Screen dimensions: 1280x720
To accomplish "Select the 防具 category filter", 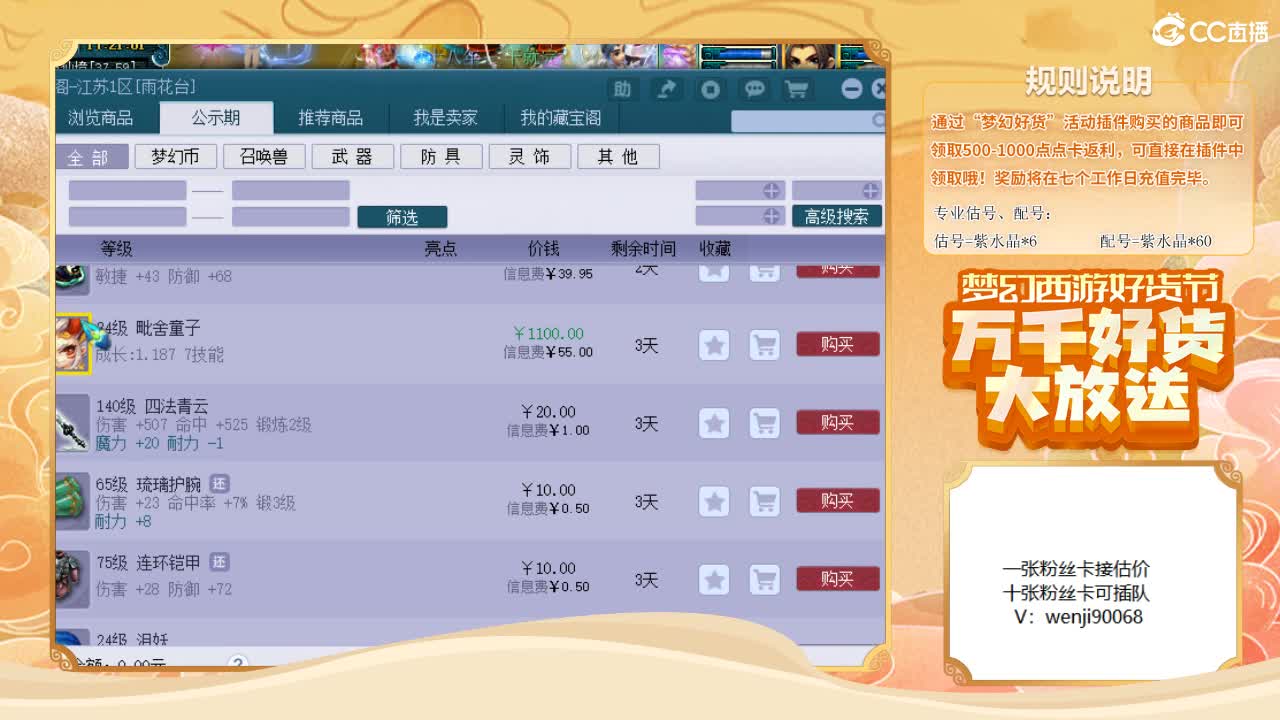I will pos(440,157).
